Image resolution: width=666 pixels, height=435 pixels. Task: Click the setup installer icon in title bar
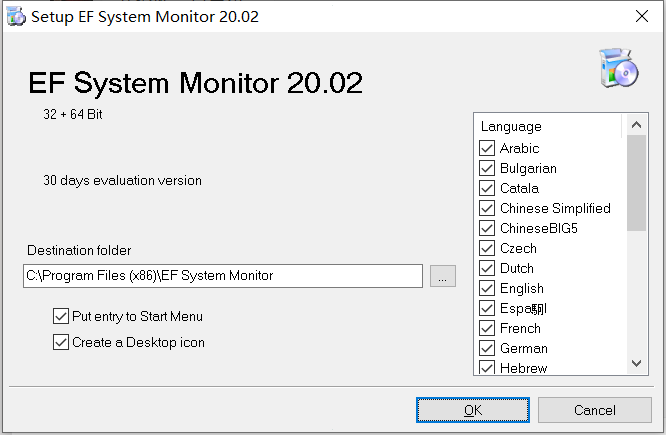[x=16, y=17]
